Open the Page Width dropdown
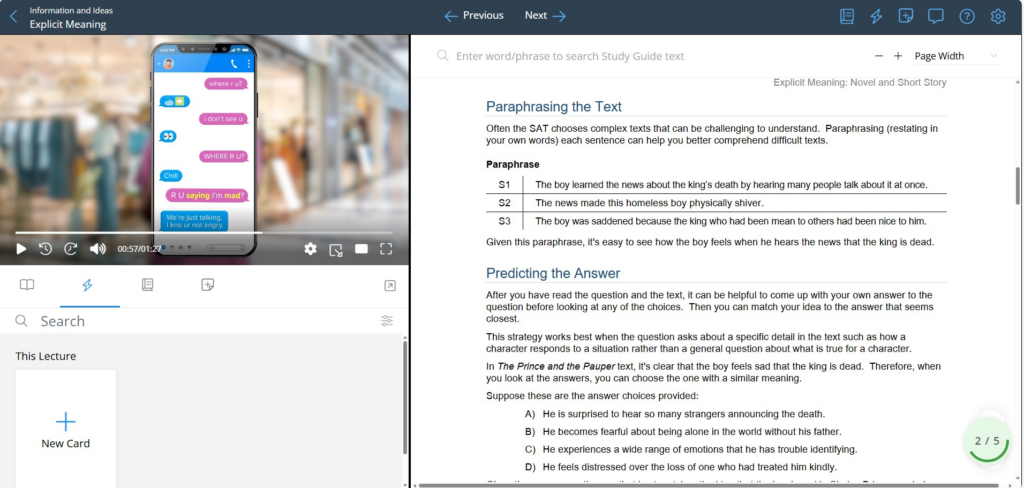 pos(956,56)
